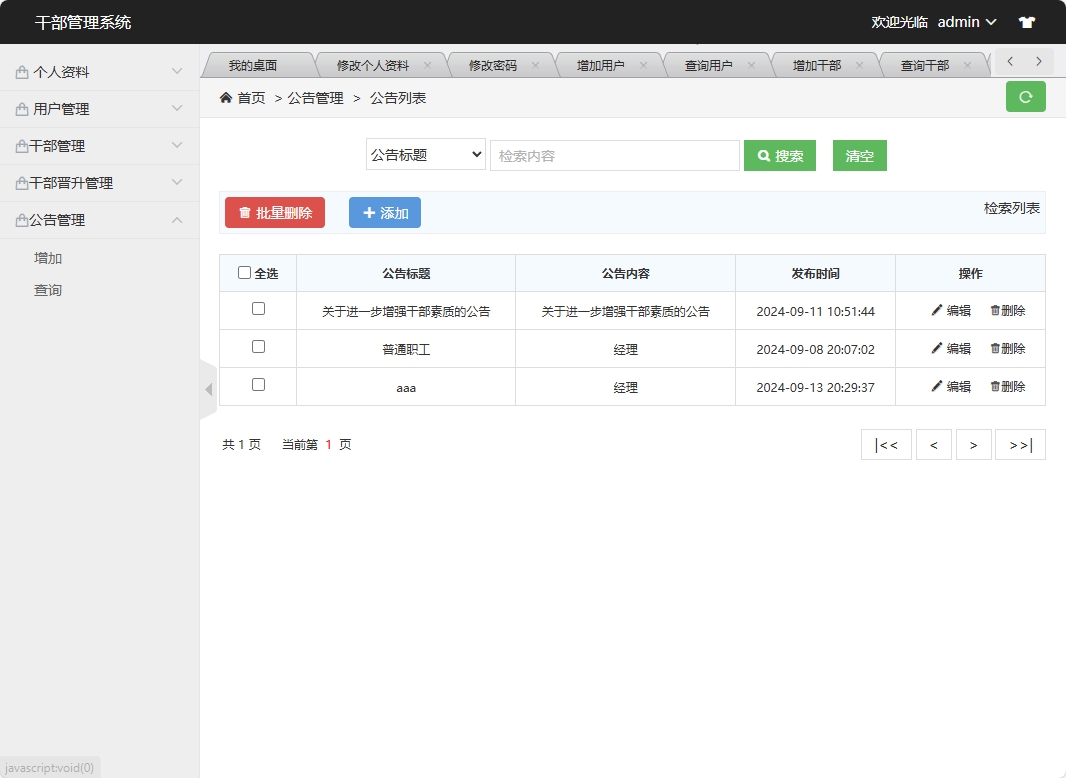
Task: Click the refresh icon above the announcement list
Action: [1025, 97]
